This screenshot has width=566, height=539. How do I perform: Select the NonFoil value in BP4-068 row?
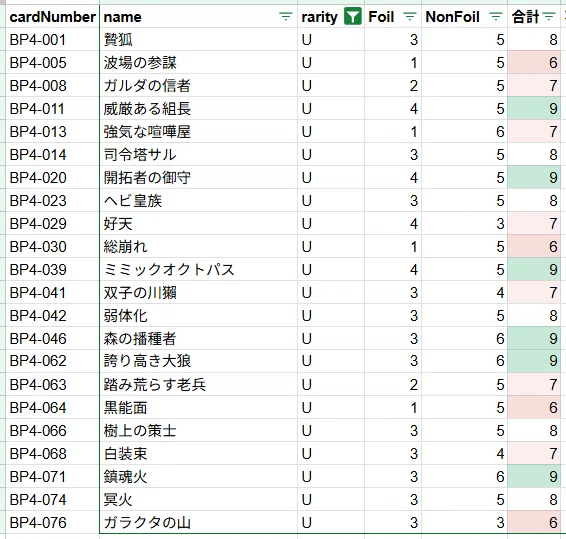[x=465, y=454]
